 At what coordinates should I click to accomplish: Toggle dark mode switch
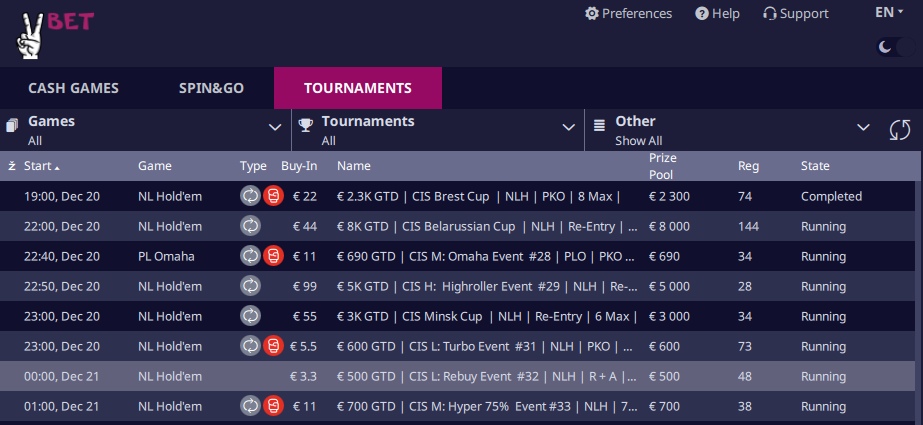click(x=895, y=47)
